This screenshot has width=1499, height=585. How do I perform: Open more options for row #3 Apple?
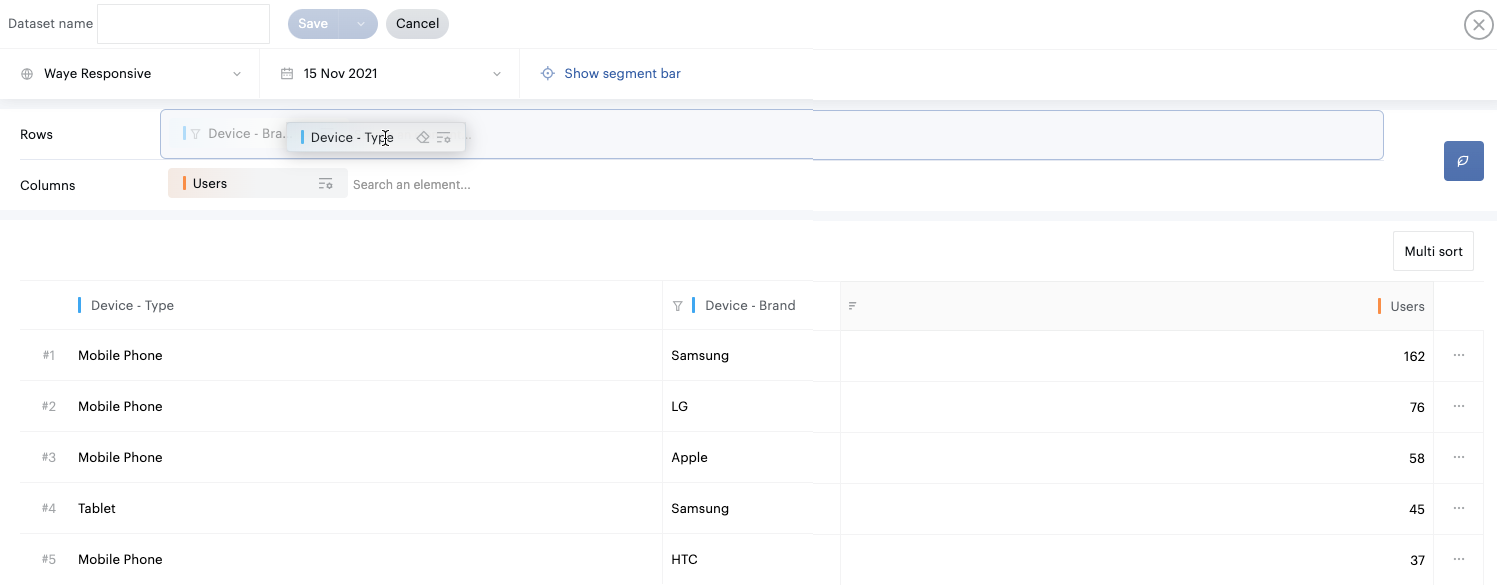1459,457
